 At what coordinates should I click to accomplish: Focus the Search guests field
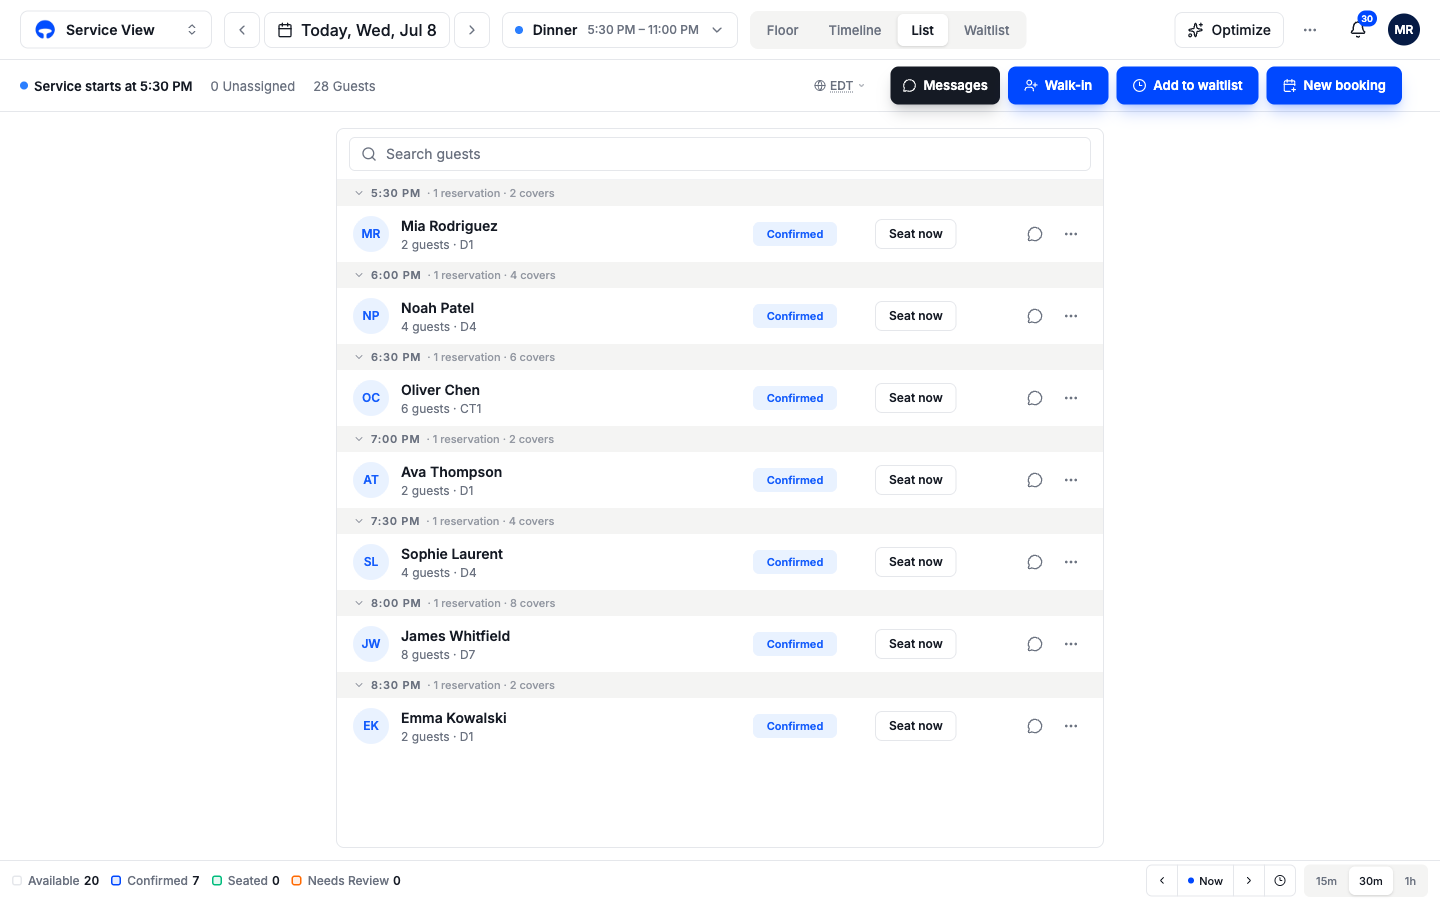[720, 154]
